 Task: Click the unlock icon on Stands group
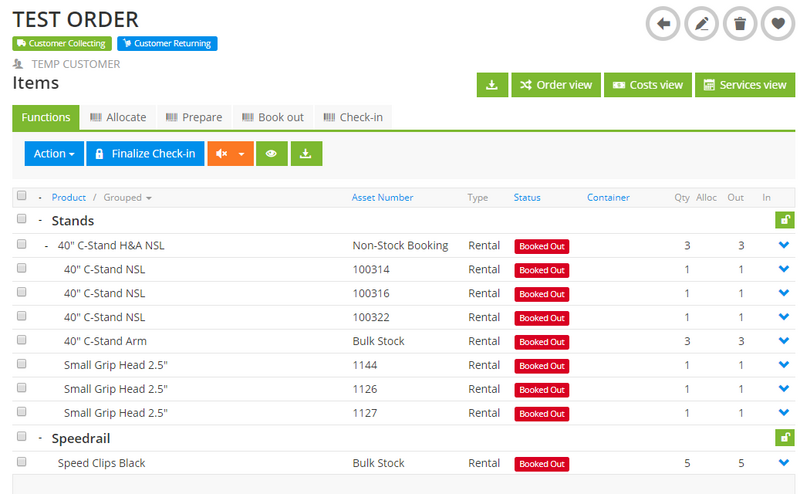click(784, 220)
